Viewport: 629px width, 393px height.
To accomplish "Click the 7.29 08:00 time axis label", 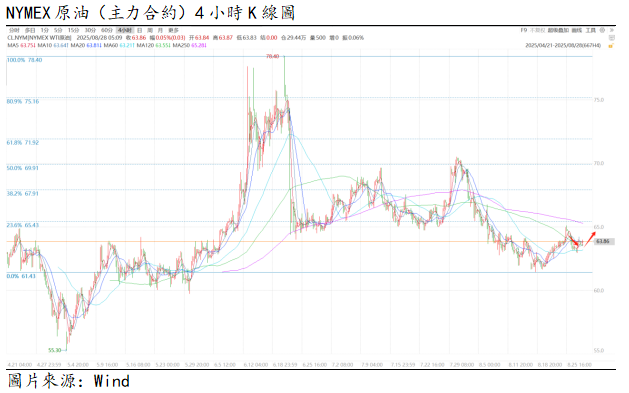I will tap(462, 365).
